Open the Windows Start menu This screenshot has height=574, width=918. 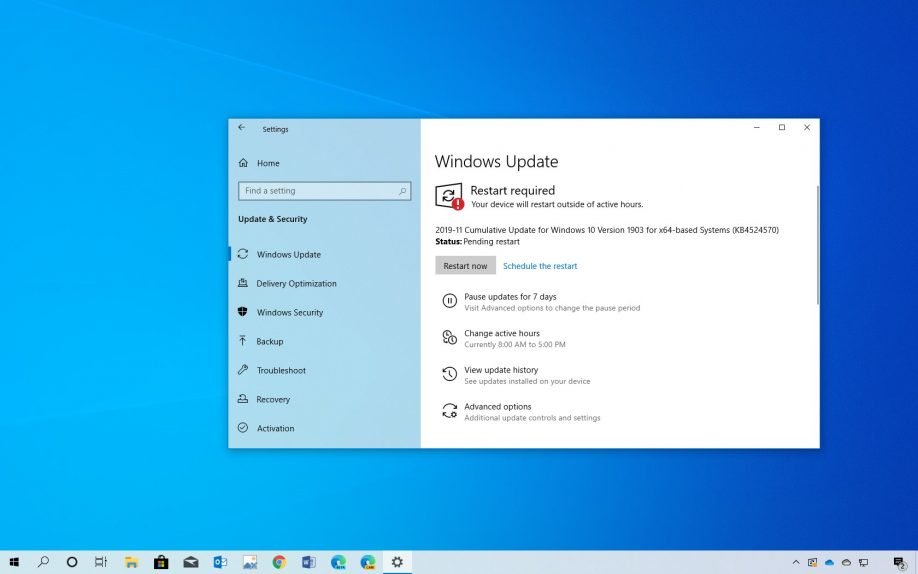tap(14, 562)
